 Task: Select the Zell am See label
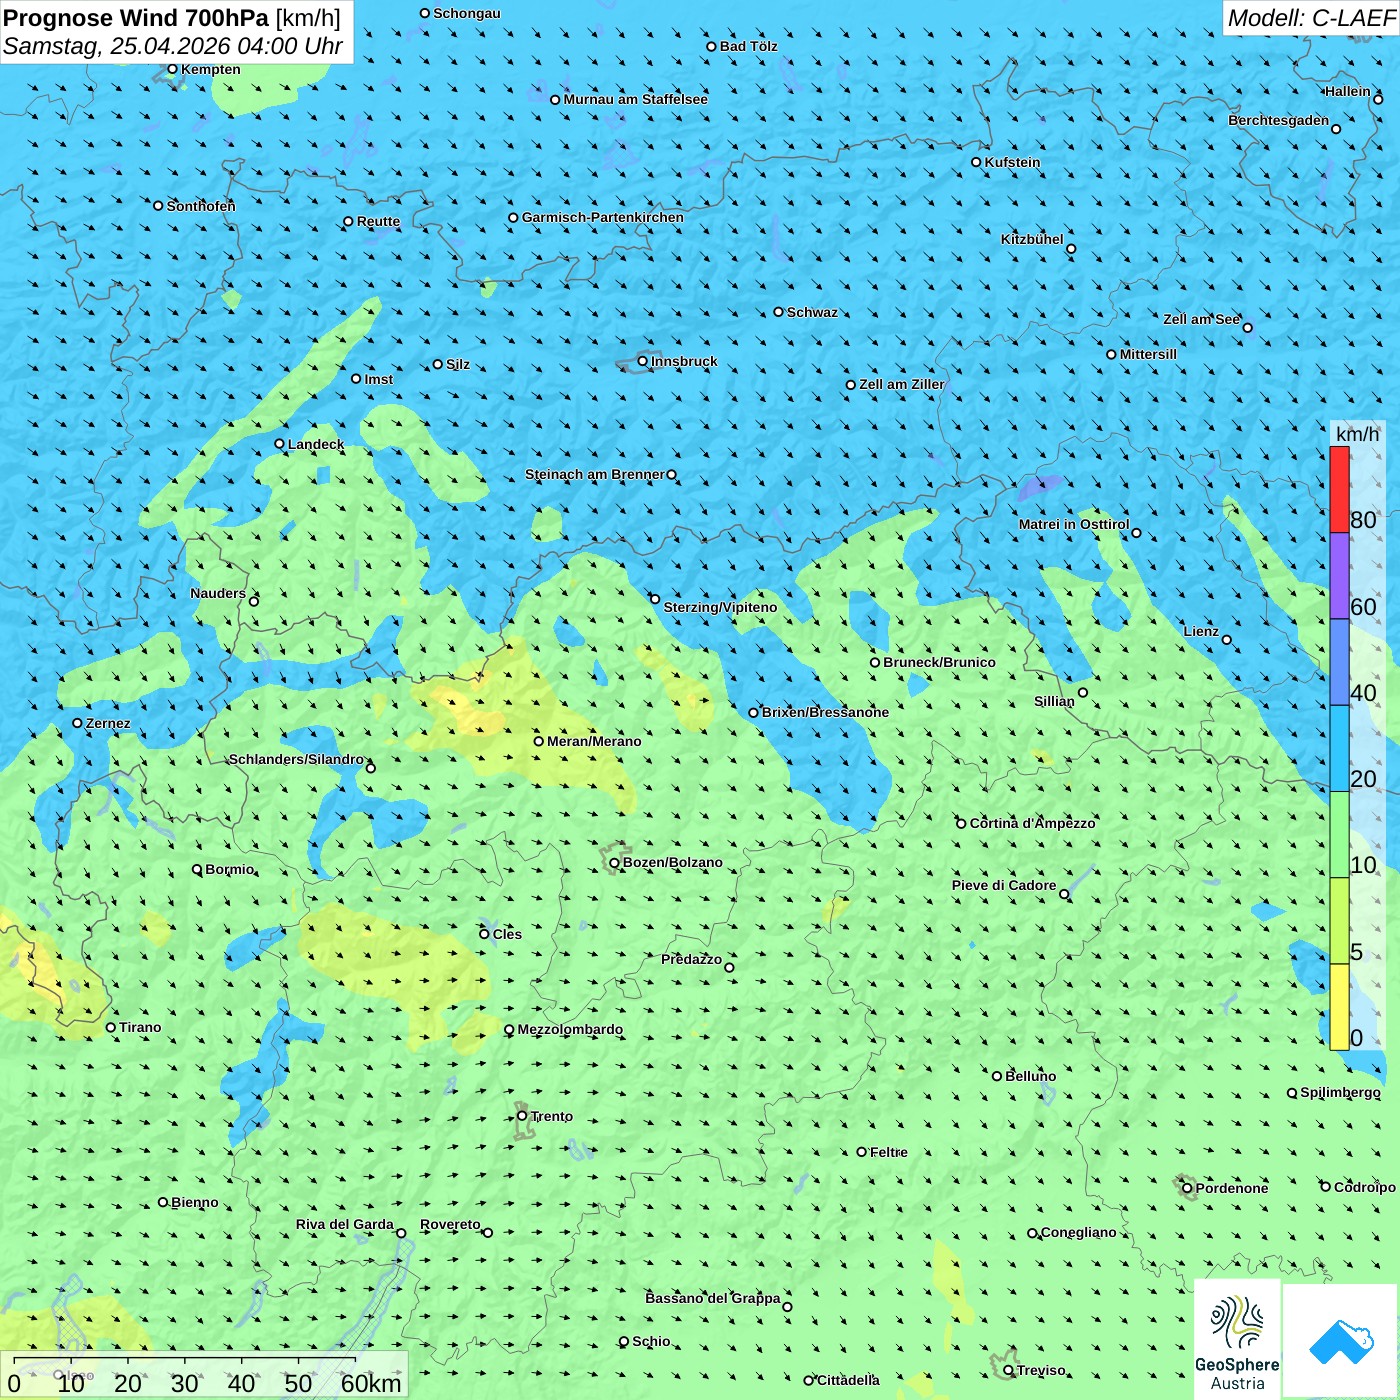coord(1201,319)
